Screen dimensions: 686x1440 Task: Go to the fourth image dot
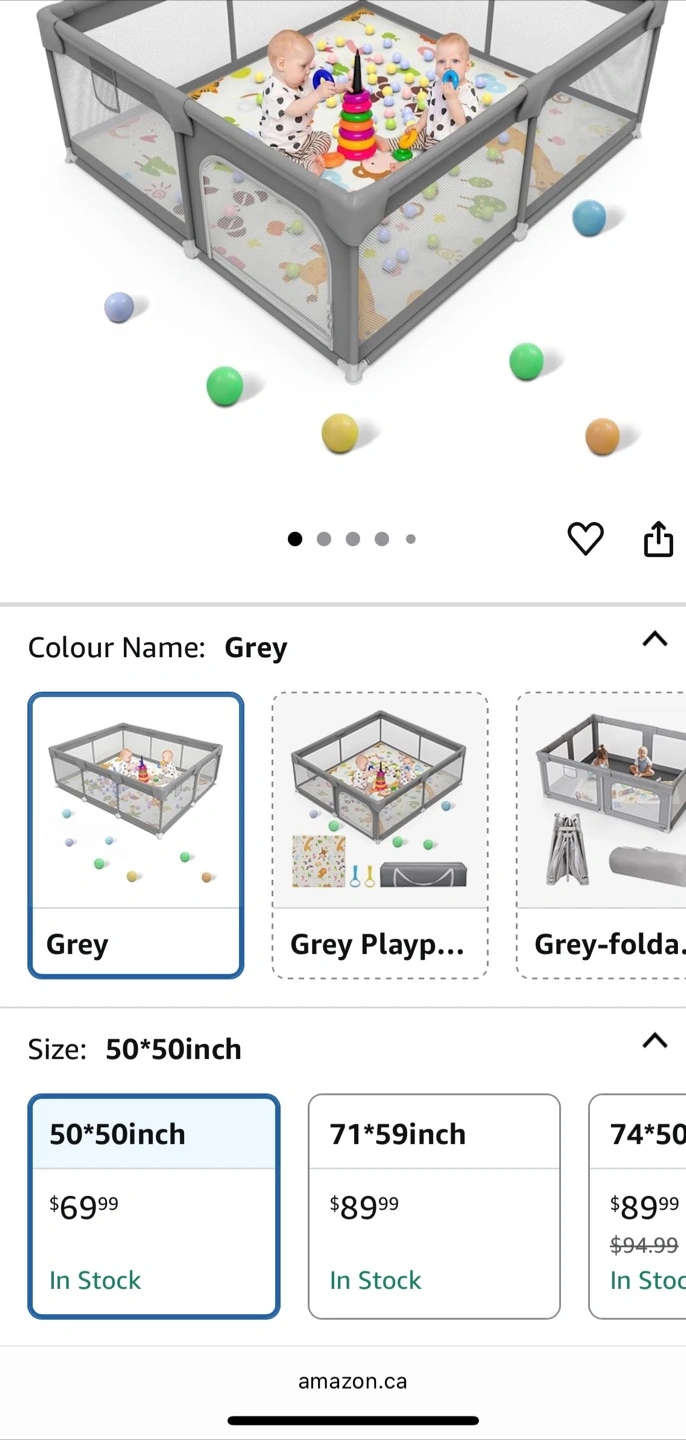tap(382, 539)
